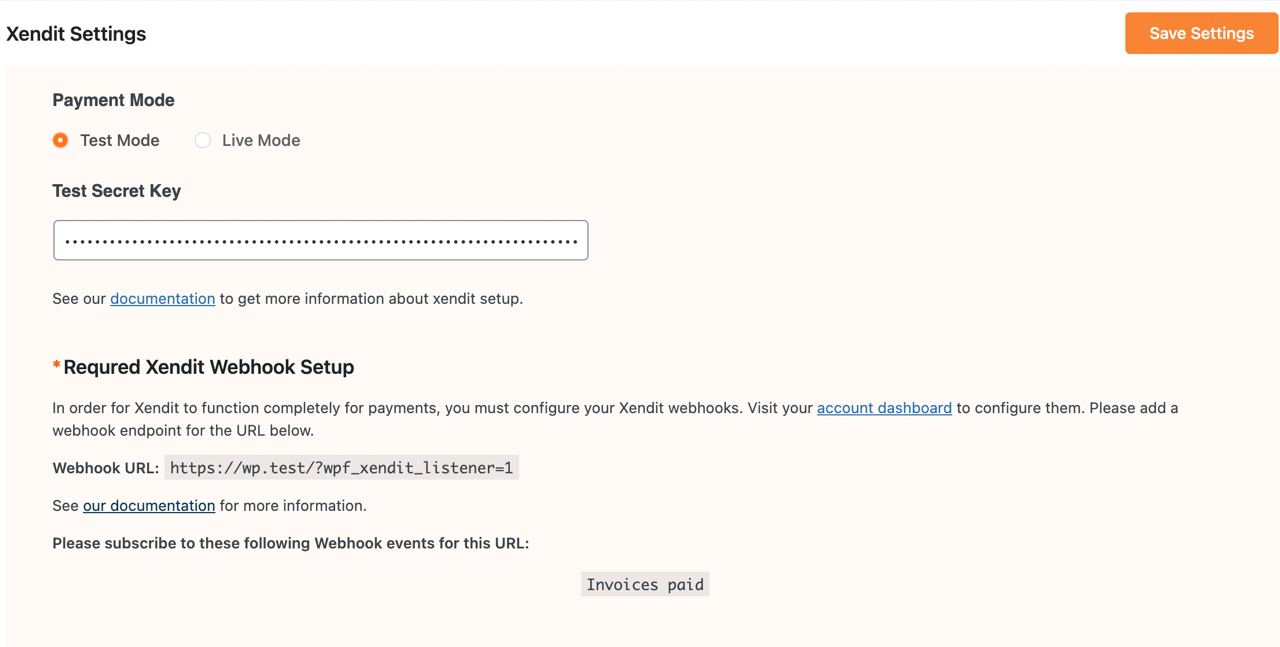Click the Payment Mode section label
This screenshot has height=647, width=1280.
tap(113, 100)
